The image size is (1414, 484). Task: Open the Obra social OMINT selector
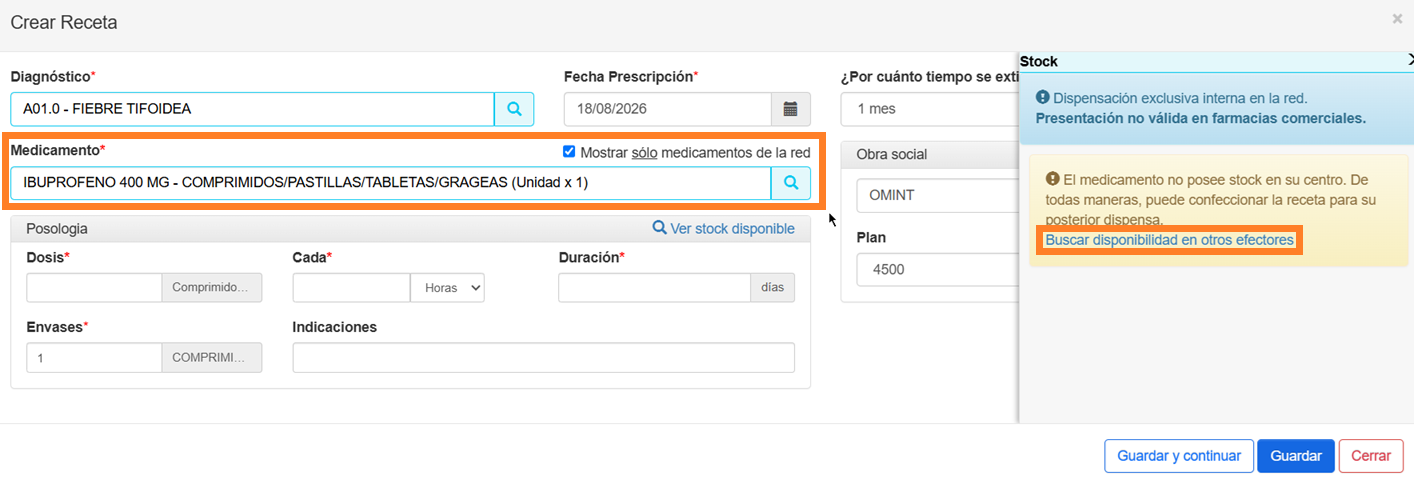937,195
